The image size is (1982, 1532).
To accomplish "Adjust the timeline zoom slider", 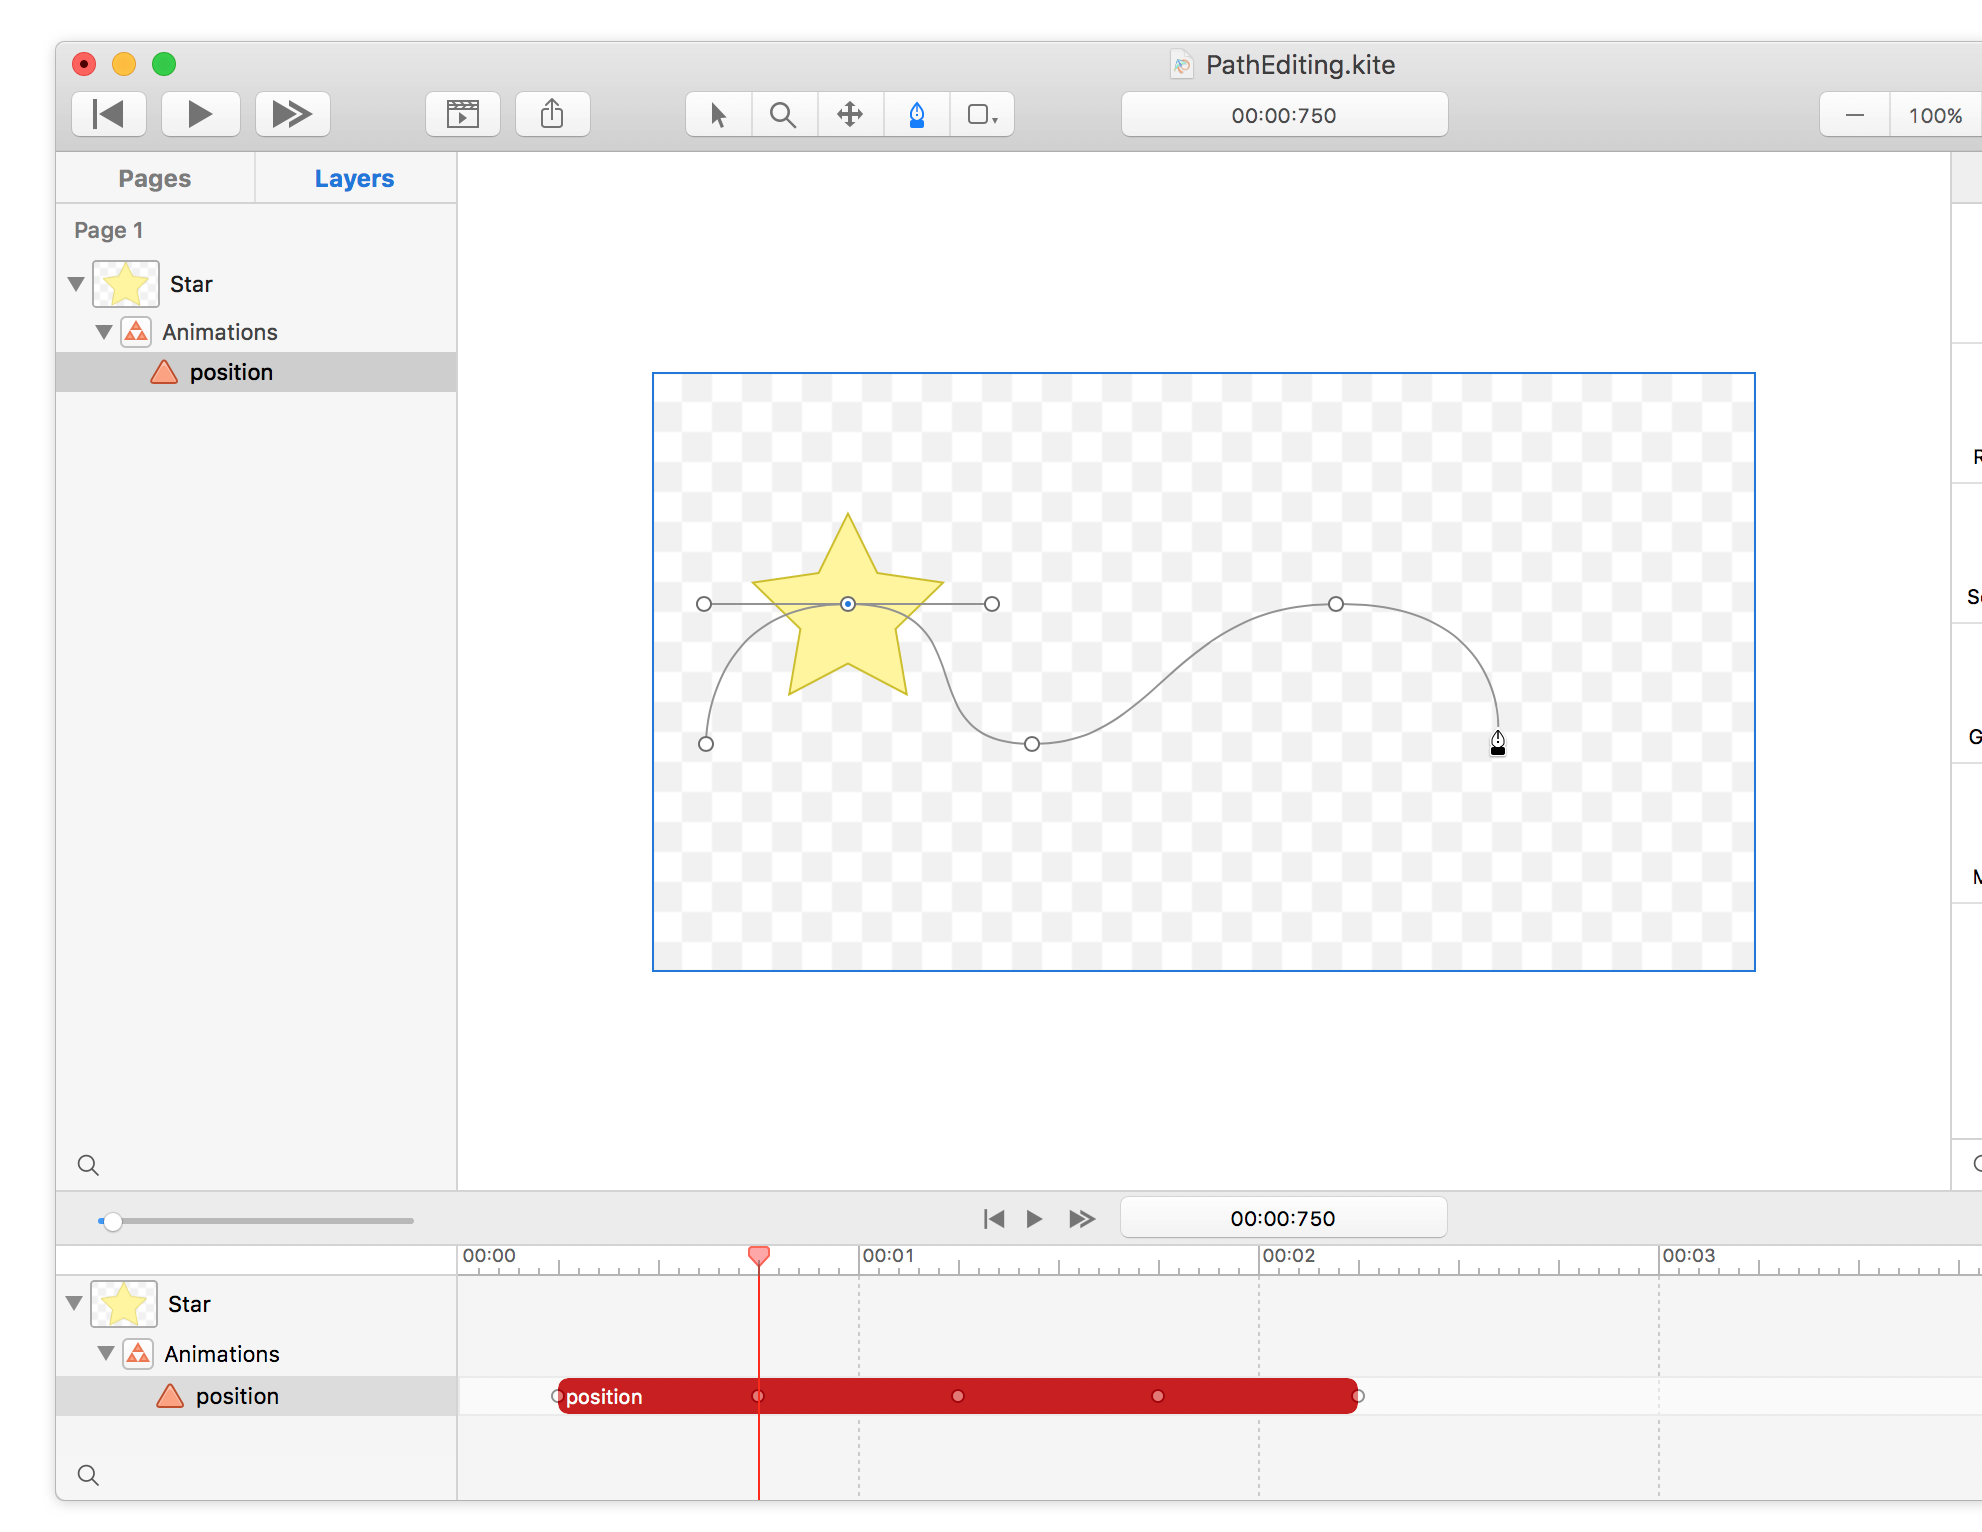I will coord(113,1221).
